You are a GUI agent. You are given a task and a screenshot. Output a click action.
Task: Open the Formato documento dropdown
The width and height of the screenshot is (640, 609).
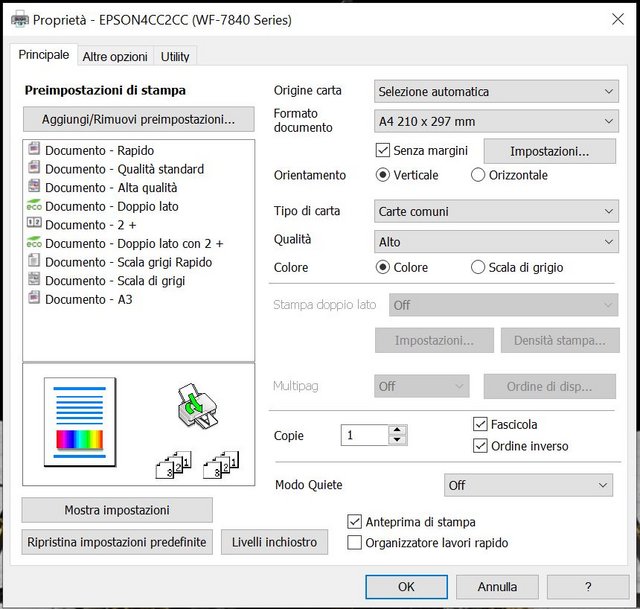coord(496,121)
